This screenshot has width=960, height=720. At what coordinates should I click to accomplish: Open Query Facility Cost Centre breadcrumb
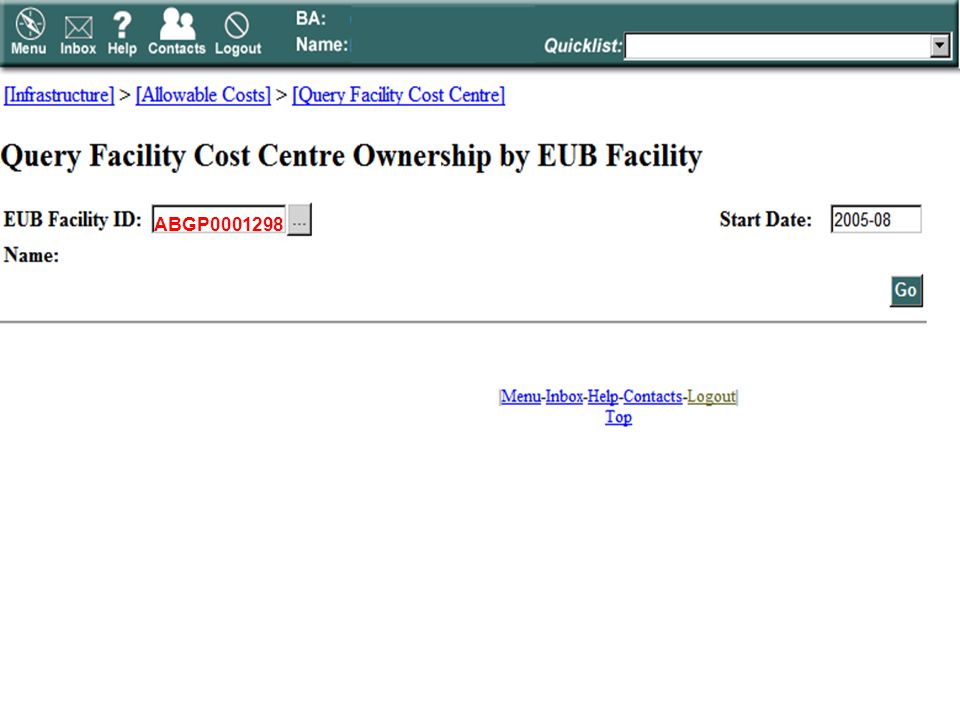399,95
